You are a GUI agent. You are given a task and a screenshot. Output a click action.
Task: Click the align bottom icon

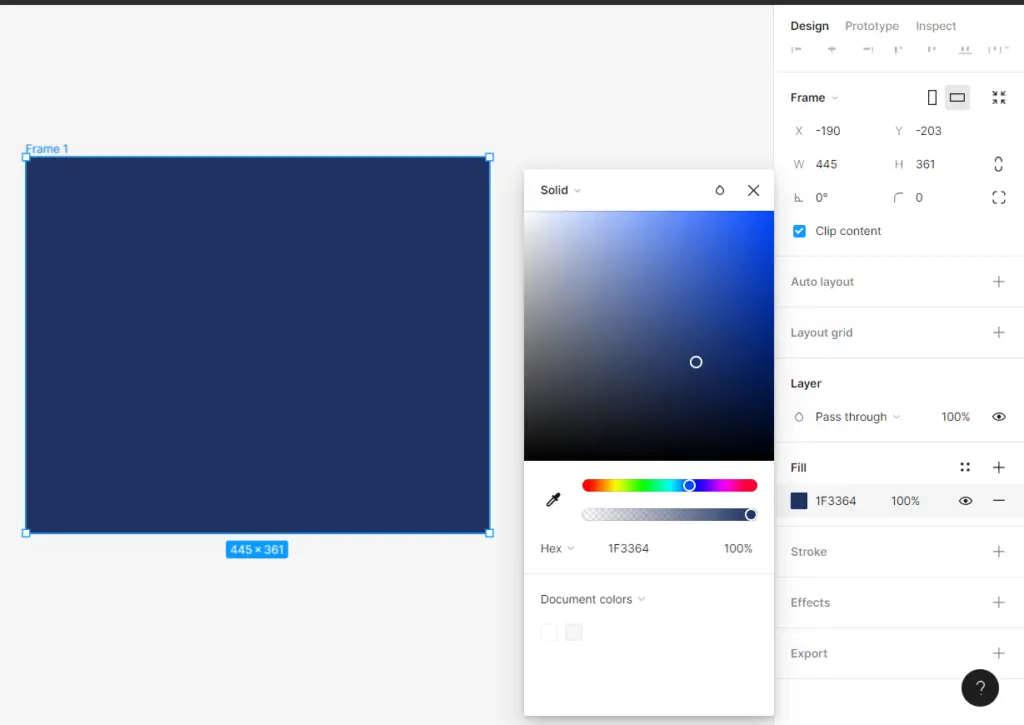965,50
